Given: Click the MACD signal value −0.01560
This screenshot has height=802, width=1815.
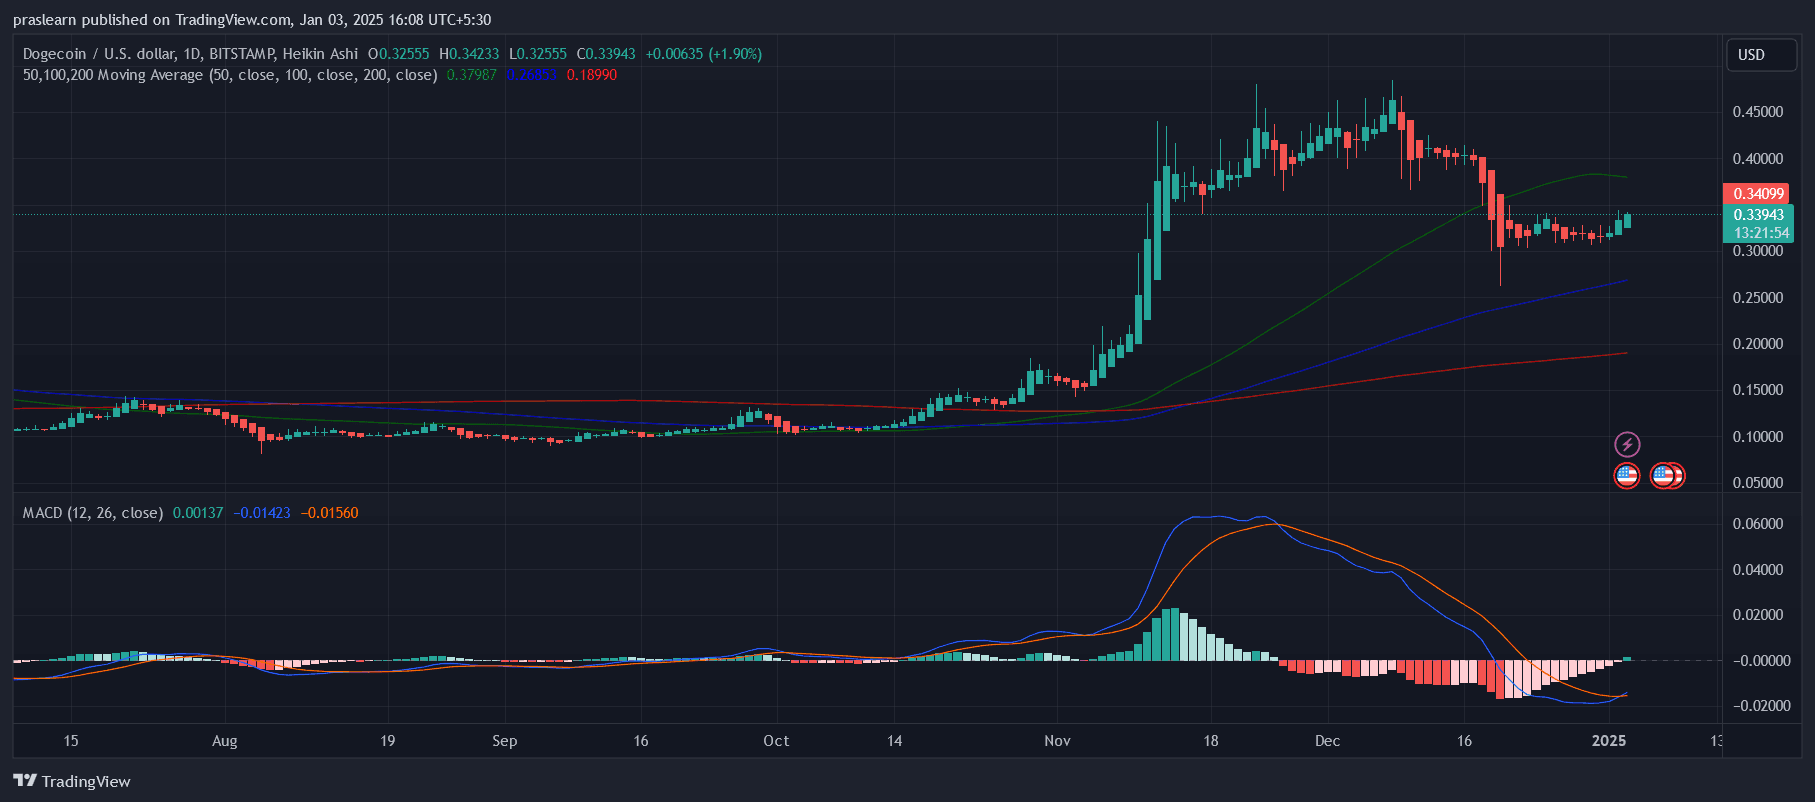Looking at the screenshot, I should pos(329,513).
